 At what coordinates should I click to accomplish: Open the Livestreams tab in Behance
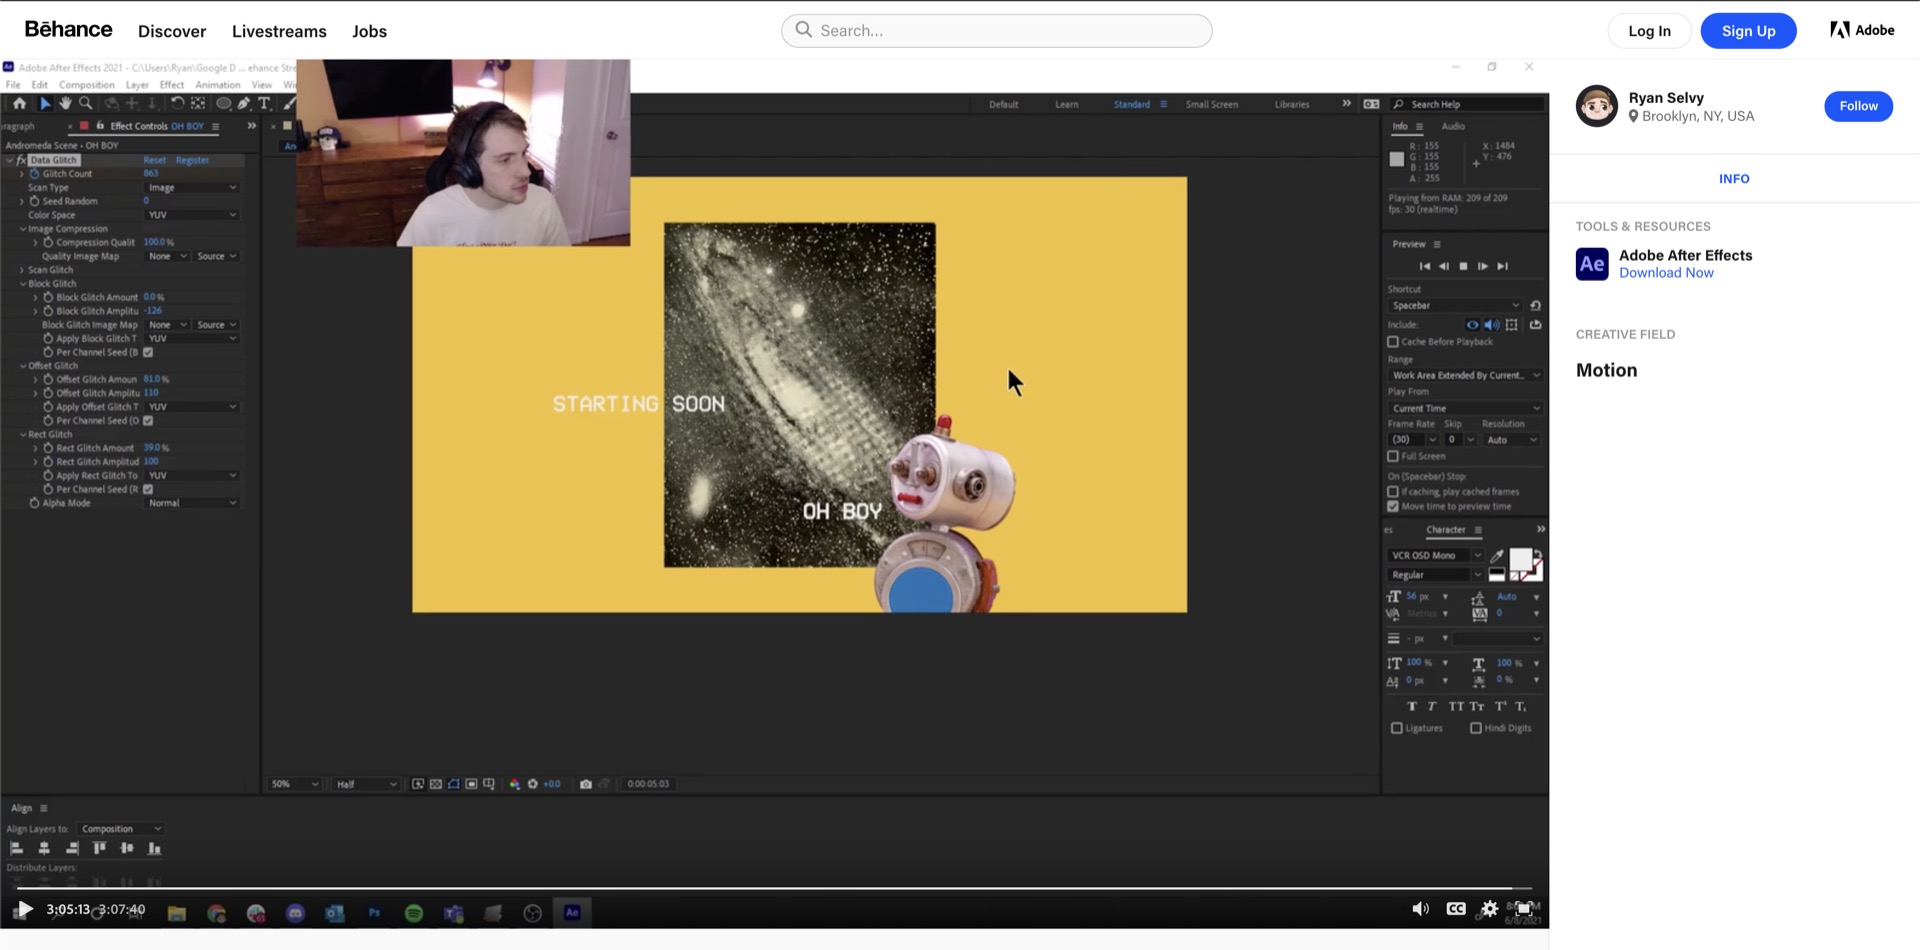[x=279, y=31]
